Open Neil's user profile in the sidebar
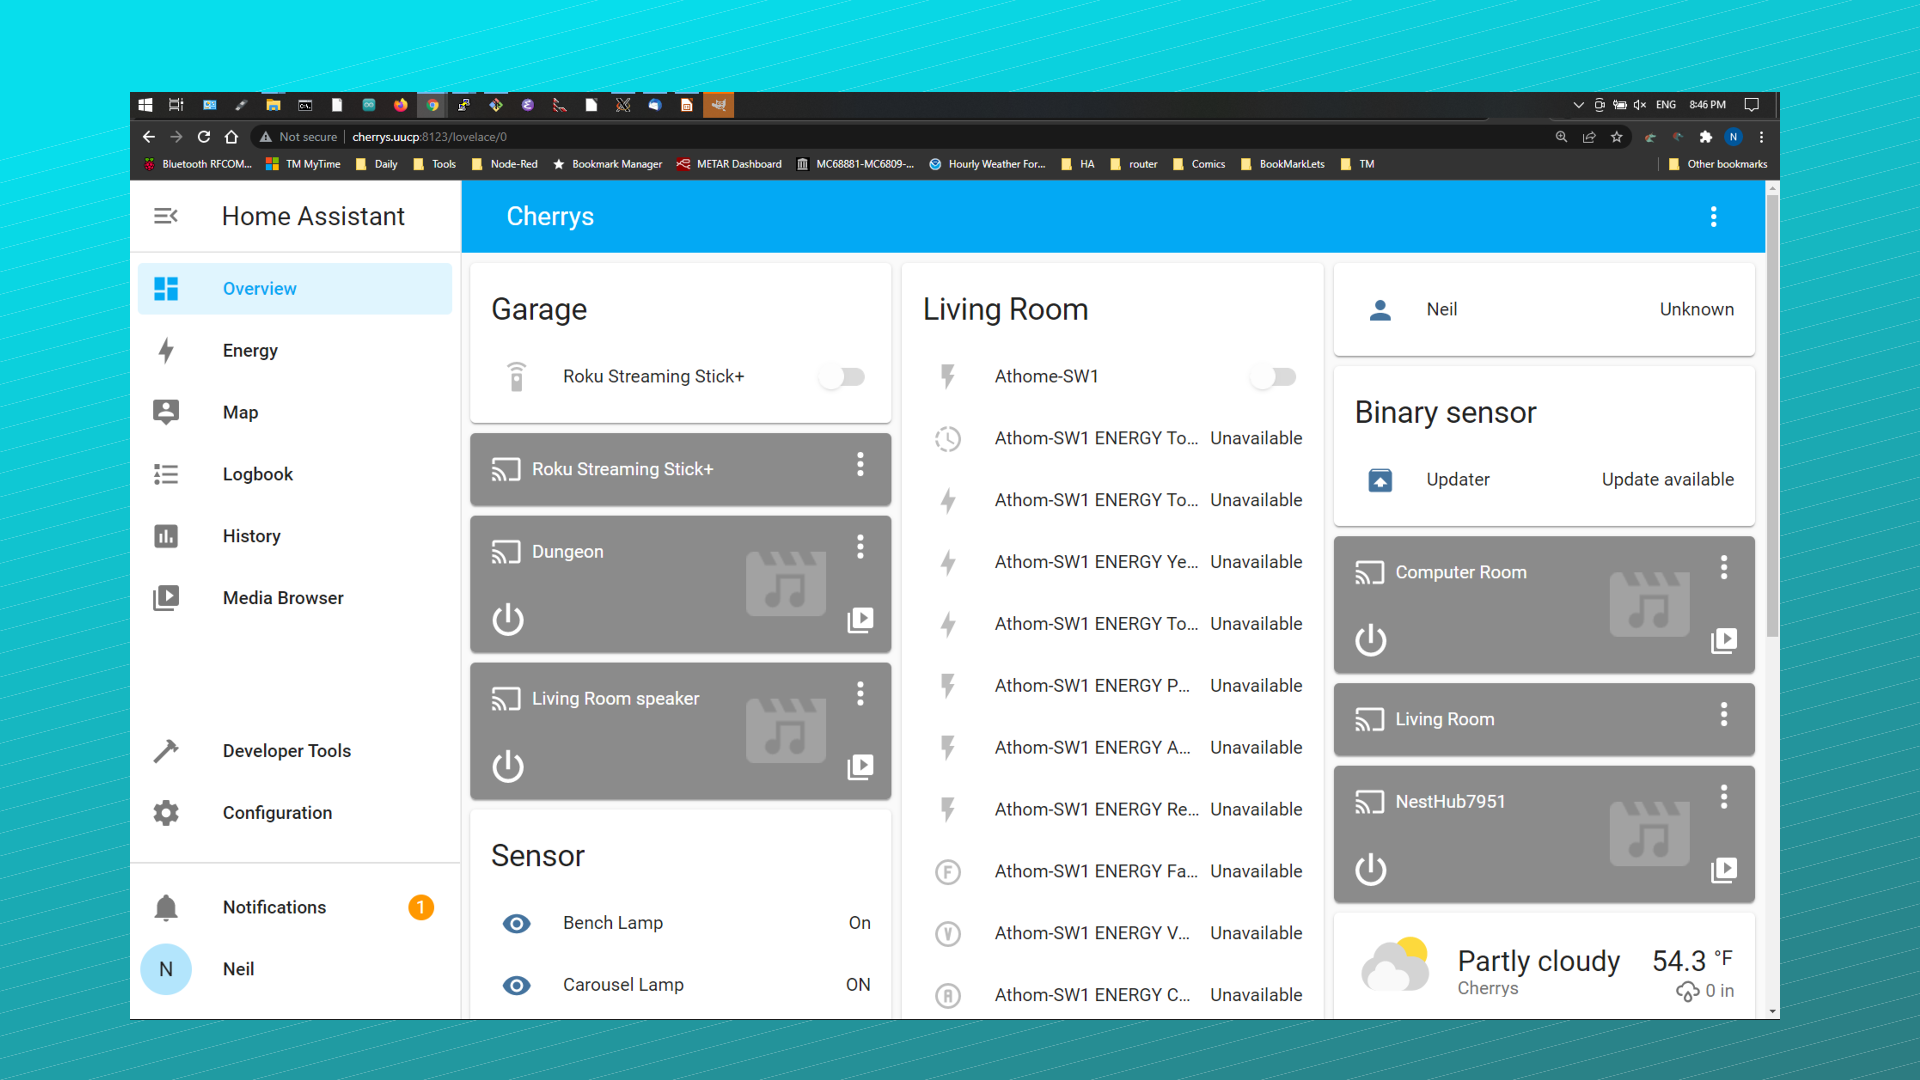 [238, 969]
